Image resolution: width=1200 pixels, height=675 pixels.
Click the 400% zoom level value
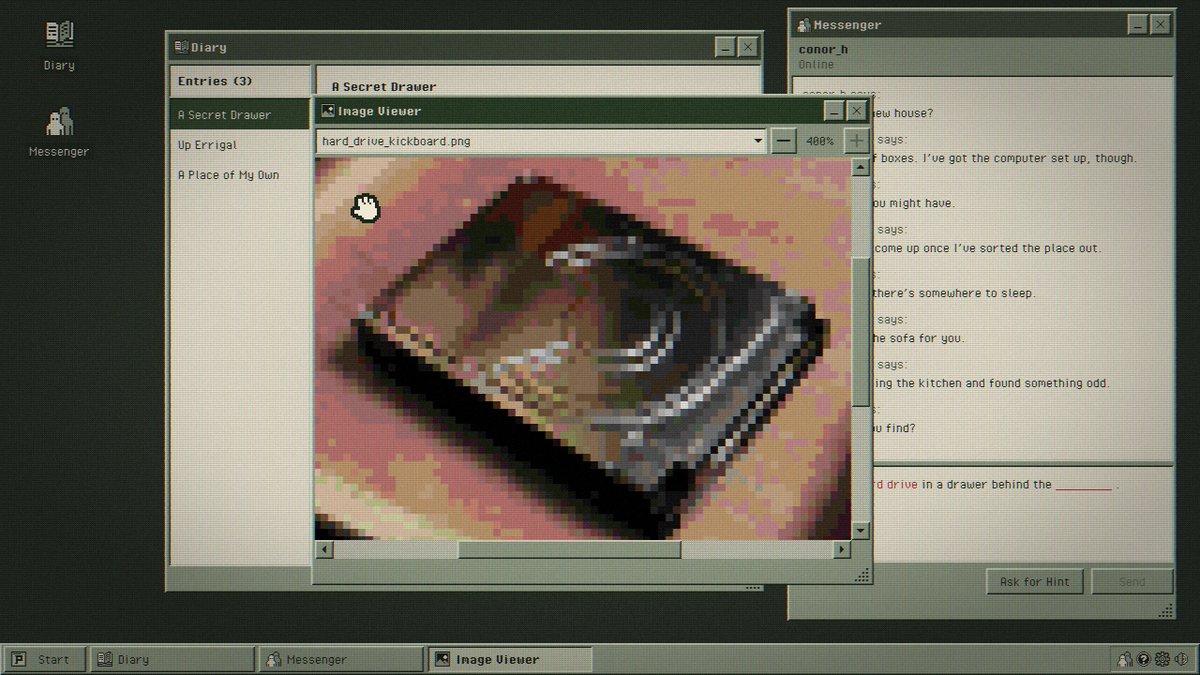820,141
